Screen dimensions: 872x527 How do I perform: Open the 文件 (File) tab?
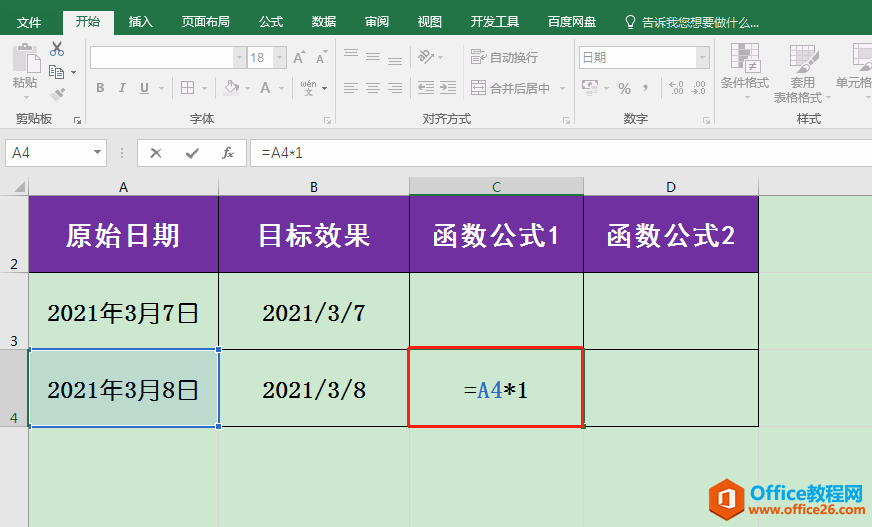(x=29, y=22)
